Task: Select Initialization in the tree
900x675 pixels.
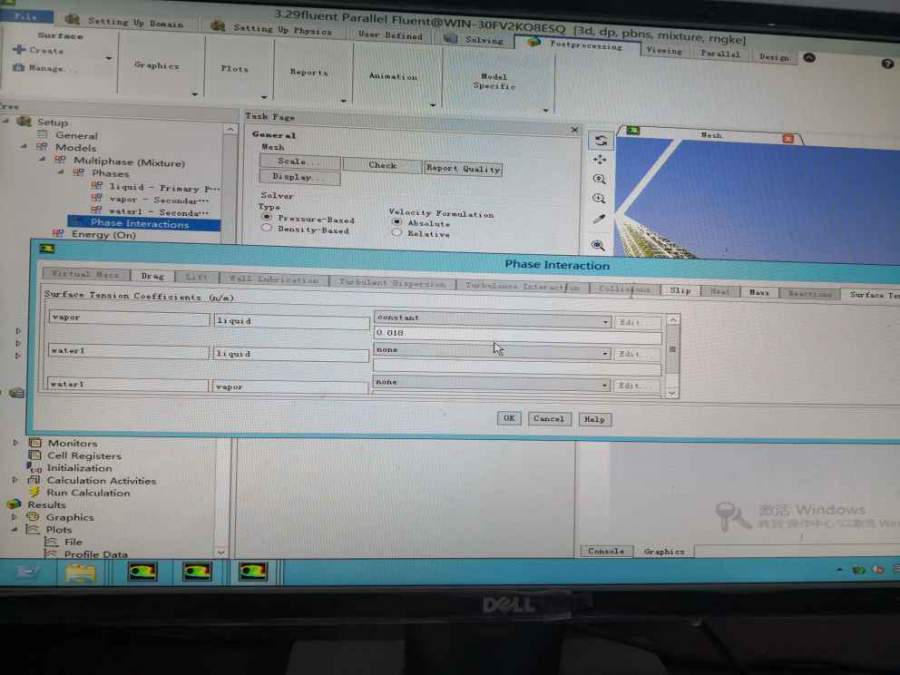Action: point(79,468)
